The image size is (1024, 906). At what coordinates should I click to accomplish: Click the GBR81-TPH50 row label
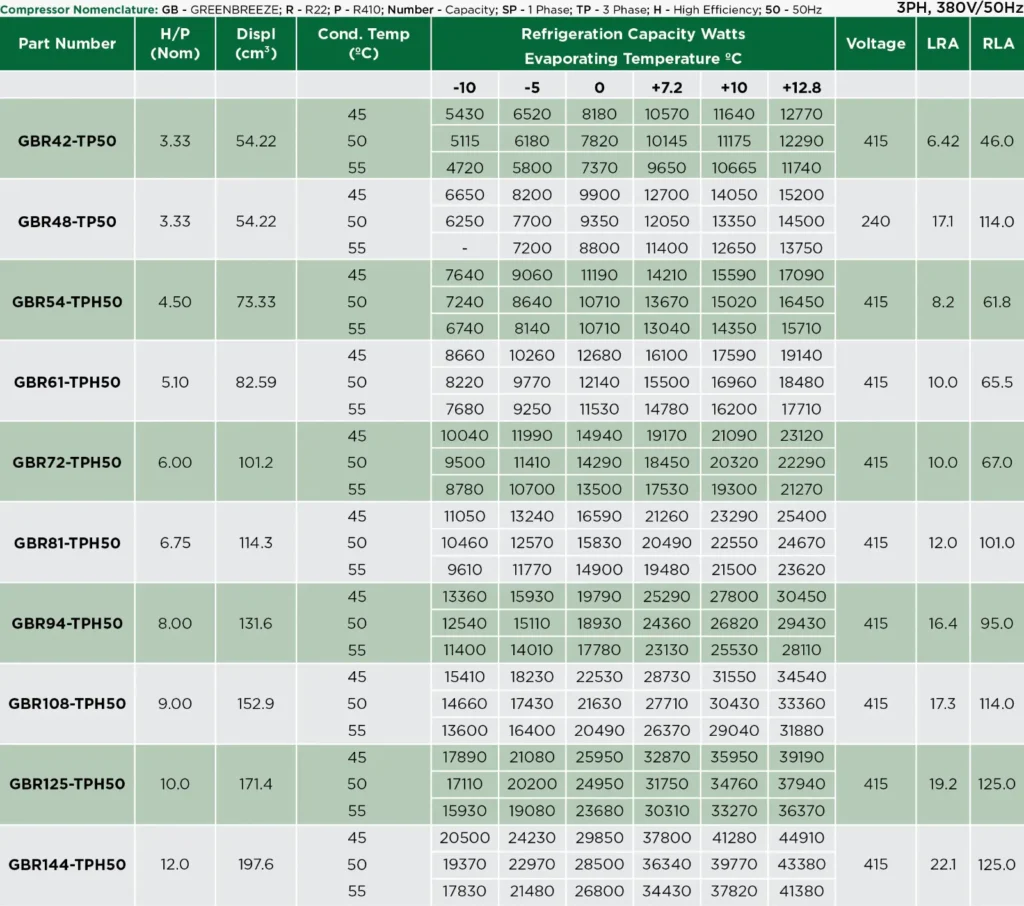pos(67,543)
